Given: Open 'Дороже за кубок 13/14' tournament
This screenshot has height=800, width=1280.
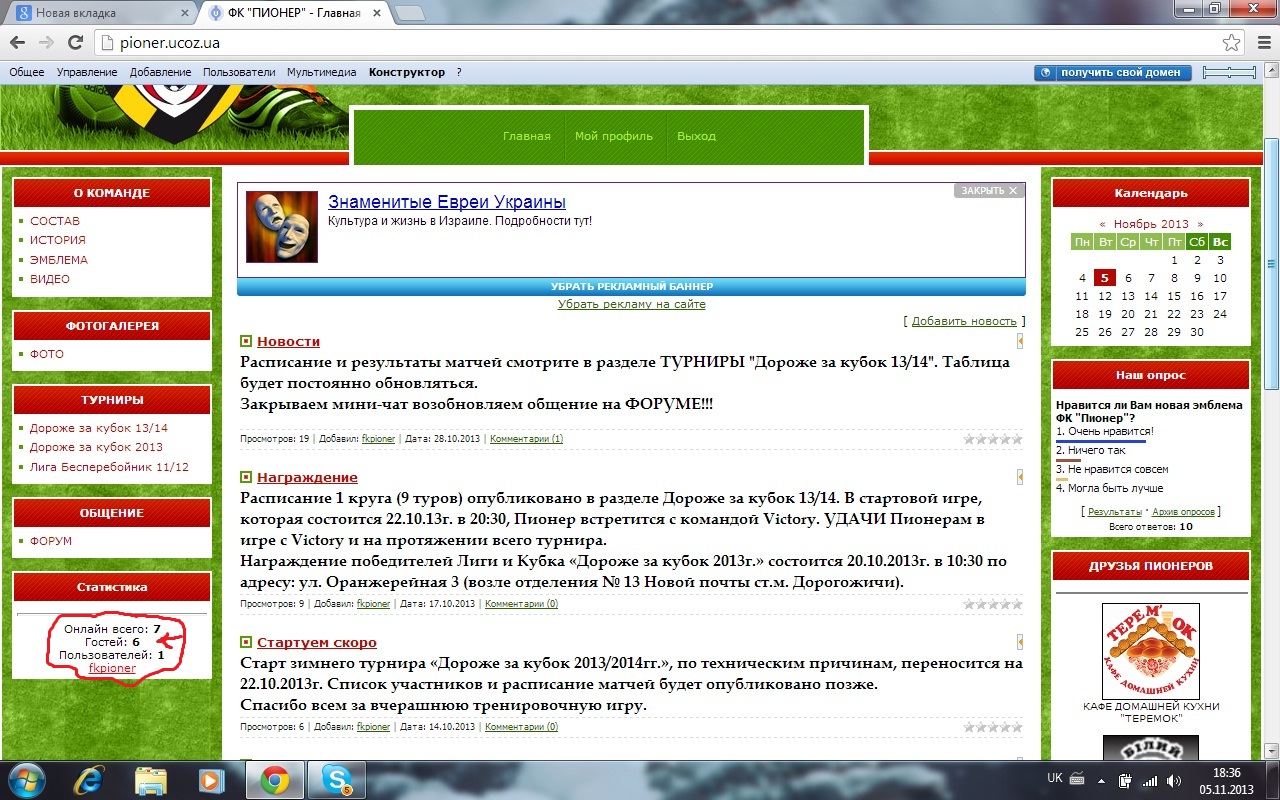Looking at the screenshot, I should (x=98, y=428).
